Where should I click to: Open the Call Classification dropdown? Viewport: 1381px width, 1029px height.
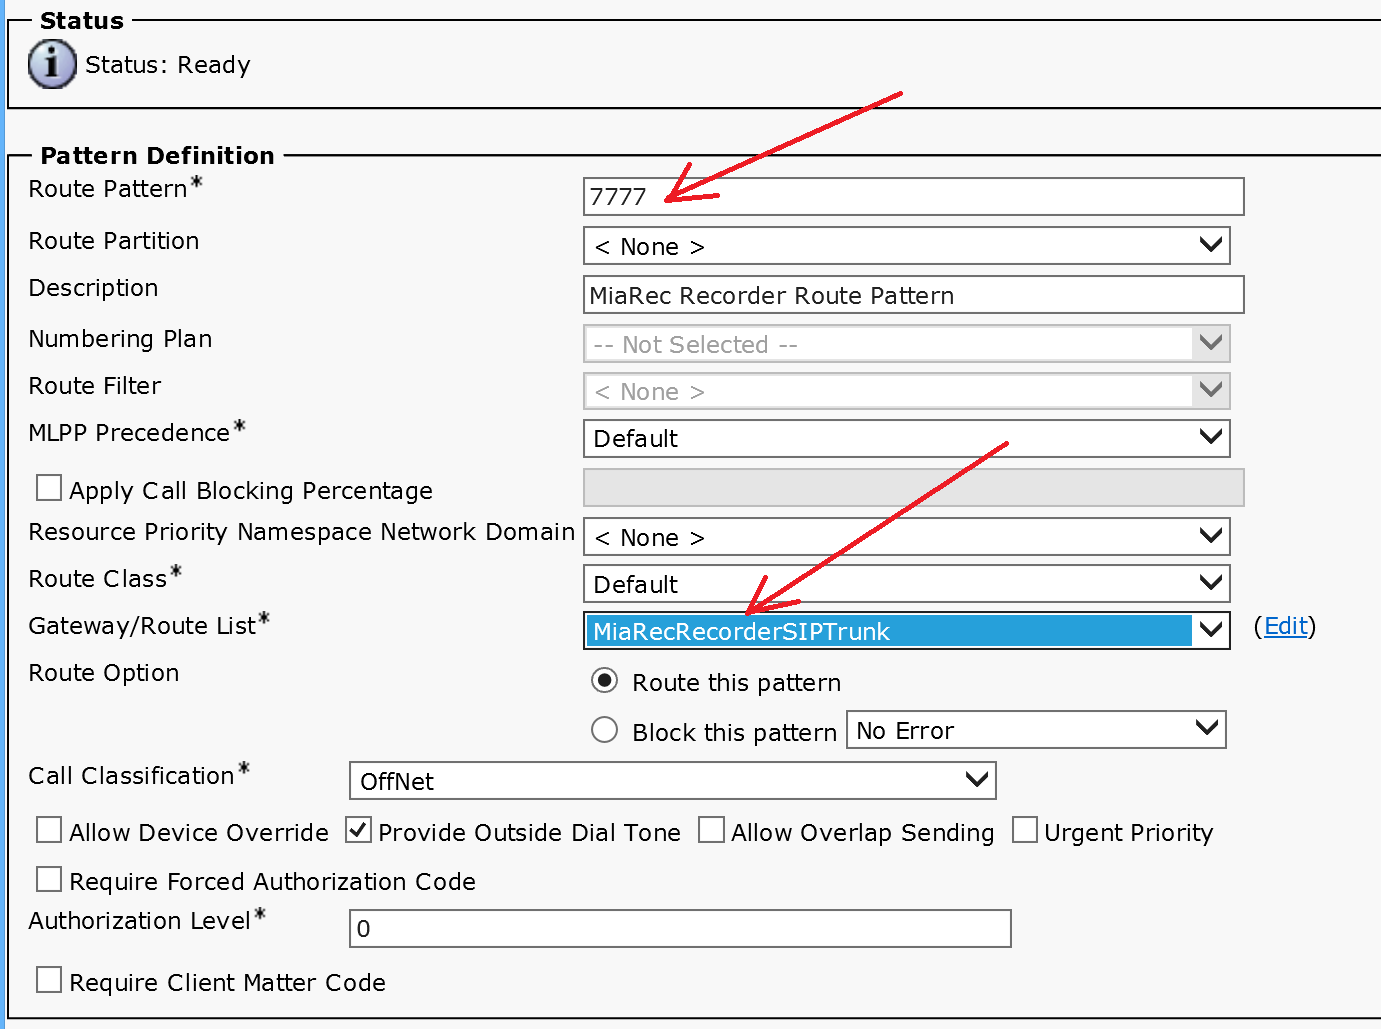pyautogui.click(x=673, y=781)
